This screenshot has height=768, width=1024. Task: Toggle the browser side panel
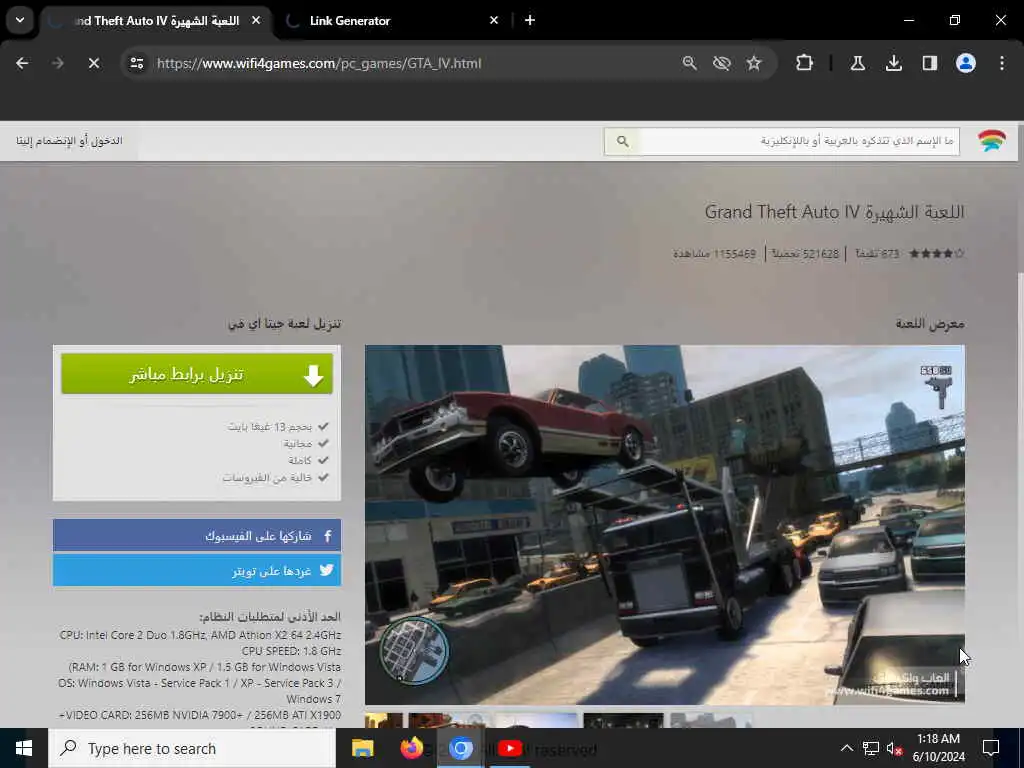[x=929, y=63]
